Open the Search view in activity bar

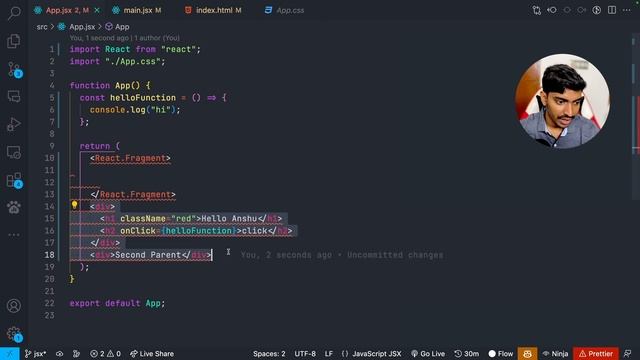tap(14, 13)
